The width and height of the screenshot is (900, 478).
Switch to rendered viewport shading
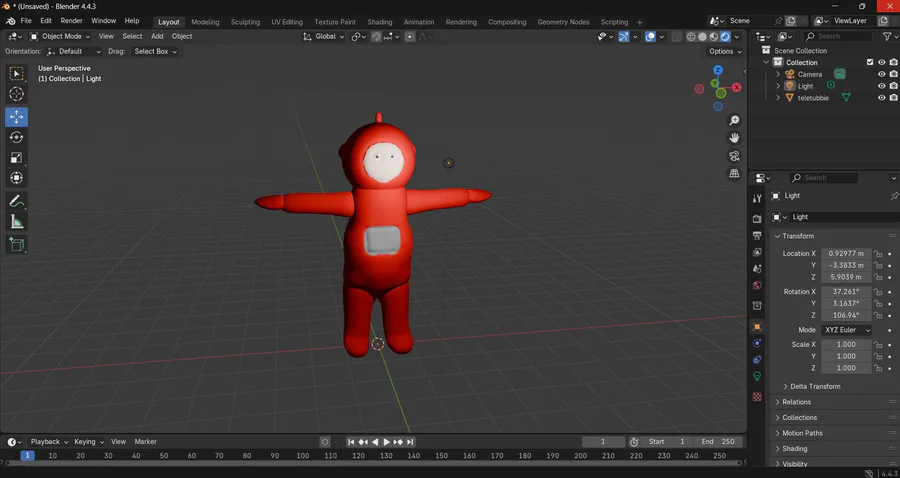tap(725, 36)
